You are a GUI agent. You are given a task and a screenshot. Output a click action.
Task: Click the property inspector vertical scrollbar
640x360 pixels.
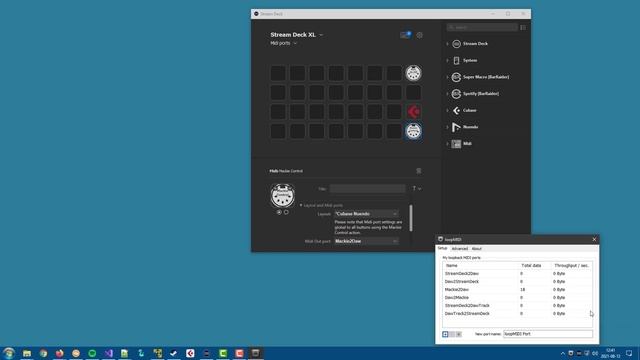click(x=411, y=218)
